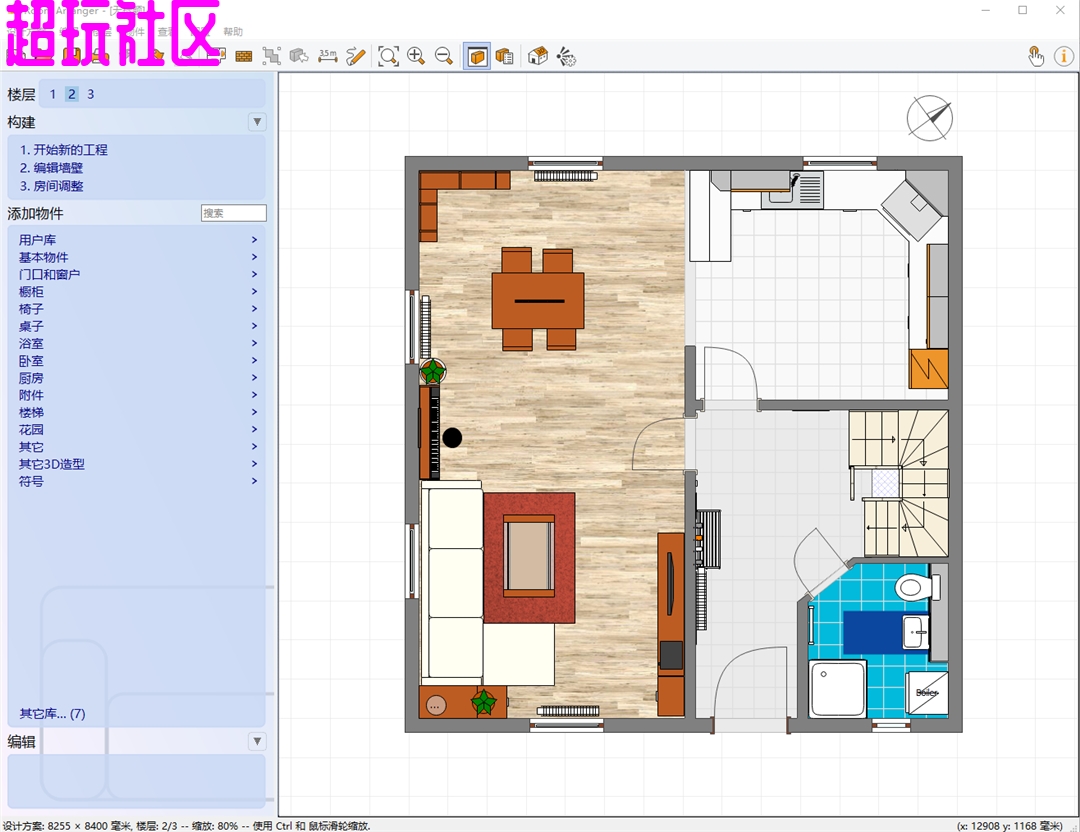This screenshot has width=1080, height=832.
Task: Open the 其它 category
Action: coord(31,446)
